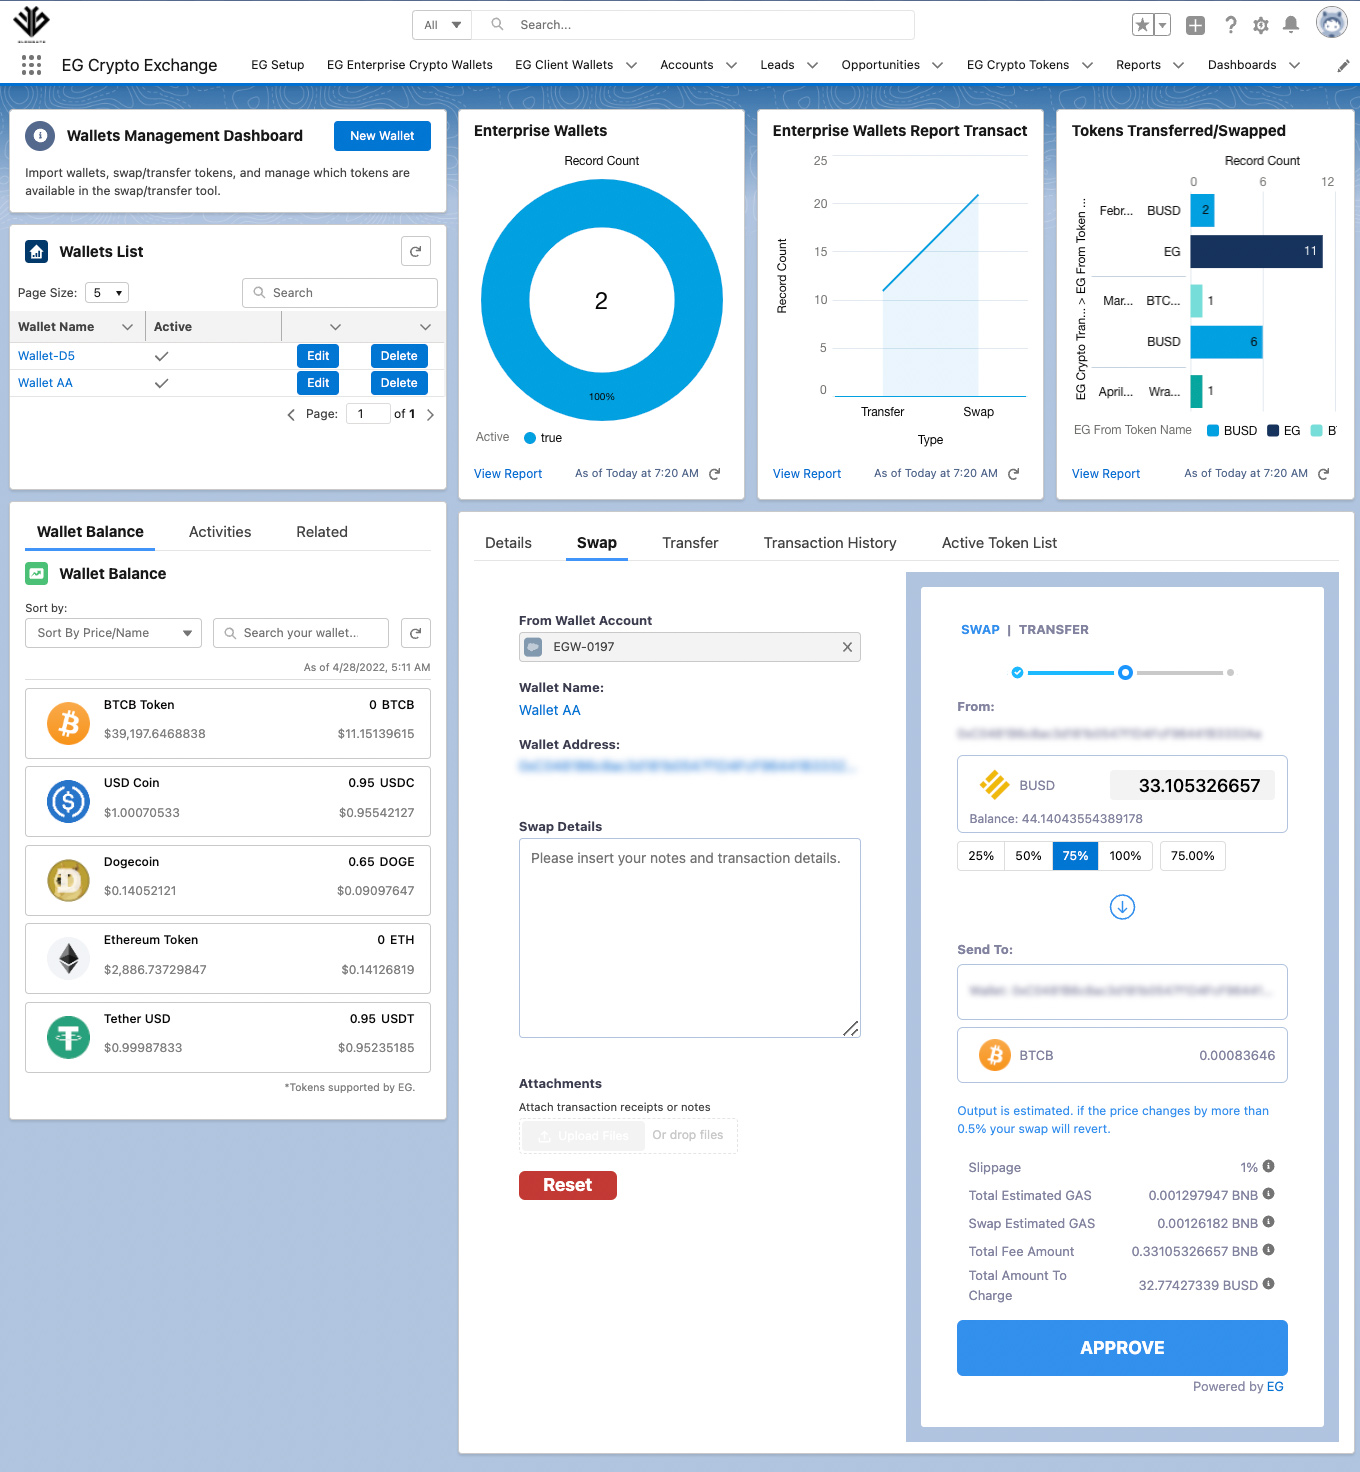Open the Enterprise Wallets View Report link
Screen dimensions: 1360x1472
[507, 473]
